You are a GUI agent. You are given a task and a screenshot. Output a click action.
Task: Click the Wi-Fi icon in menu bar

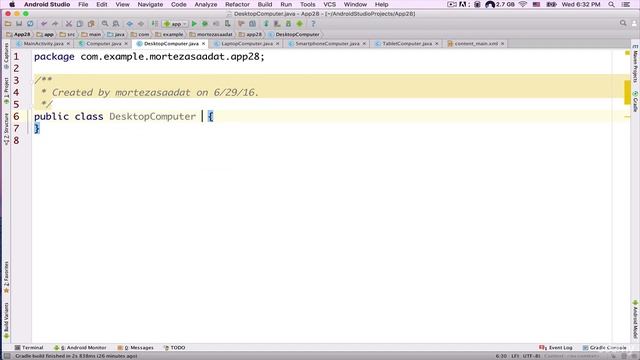[x=523, y=4]
